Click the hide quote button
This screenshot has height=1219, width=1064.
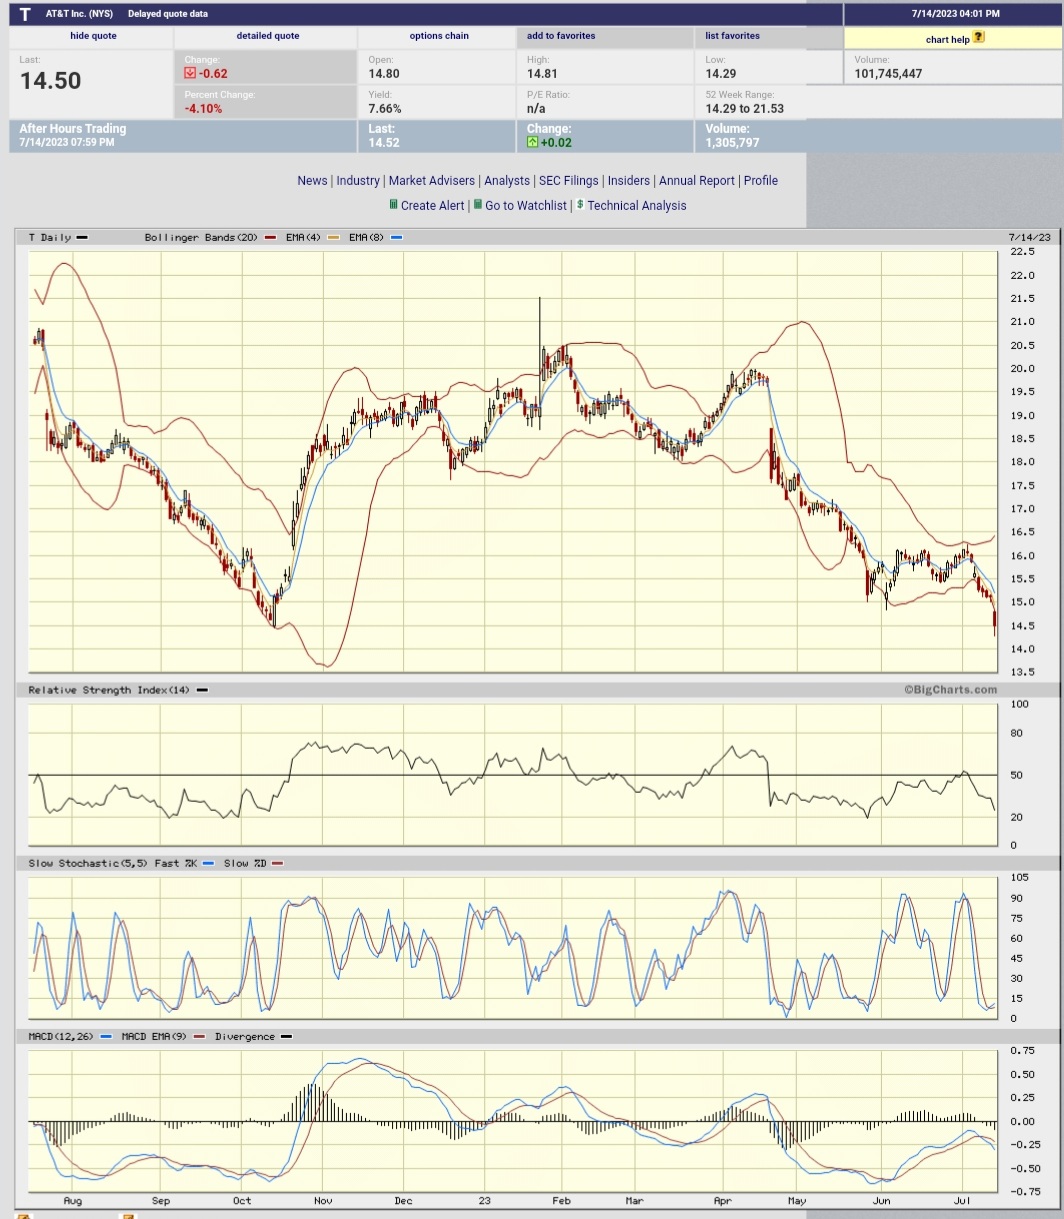[x=92, y=35]
